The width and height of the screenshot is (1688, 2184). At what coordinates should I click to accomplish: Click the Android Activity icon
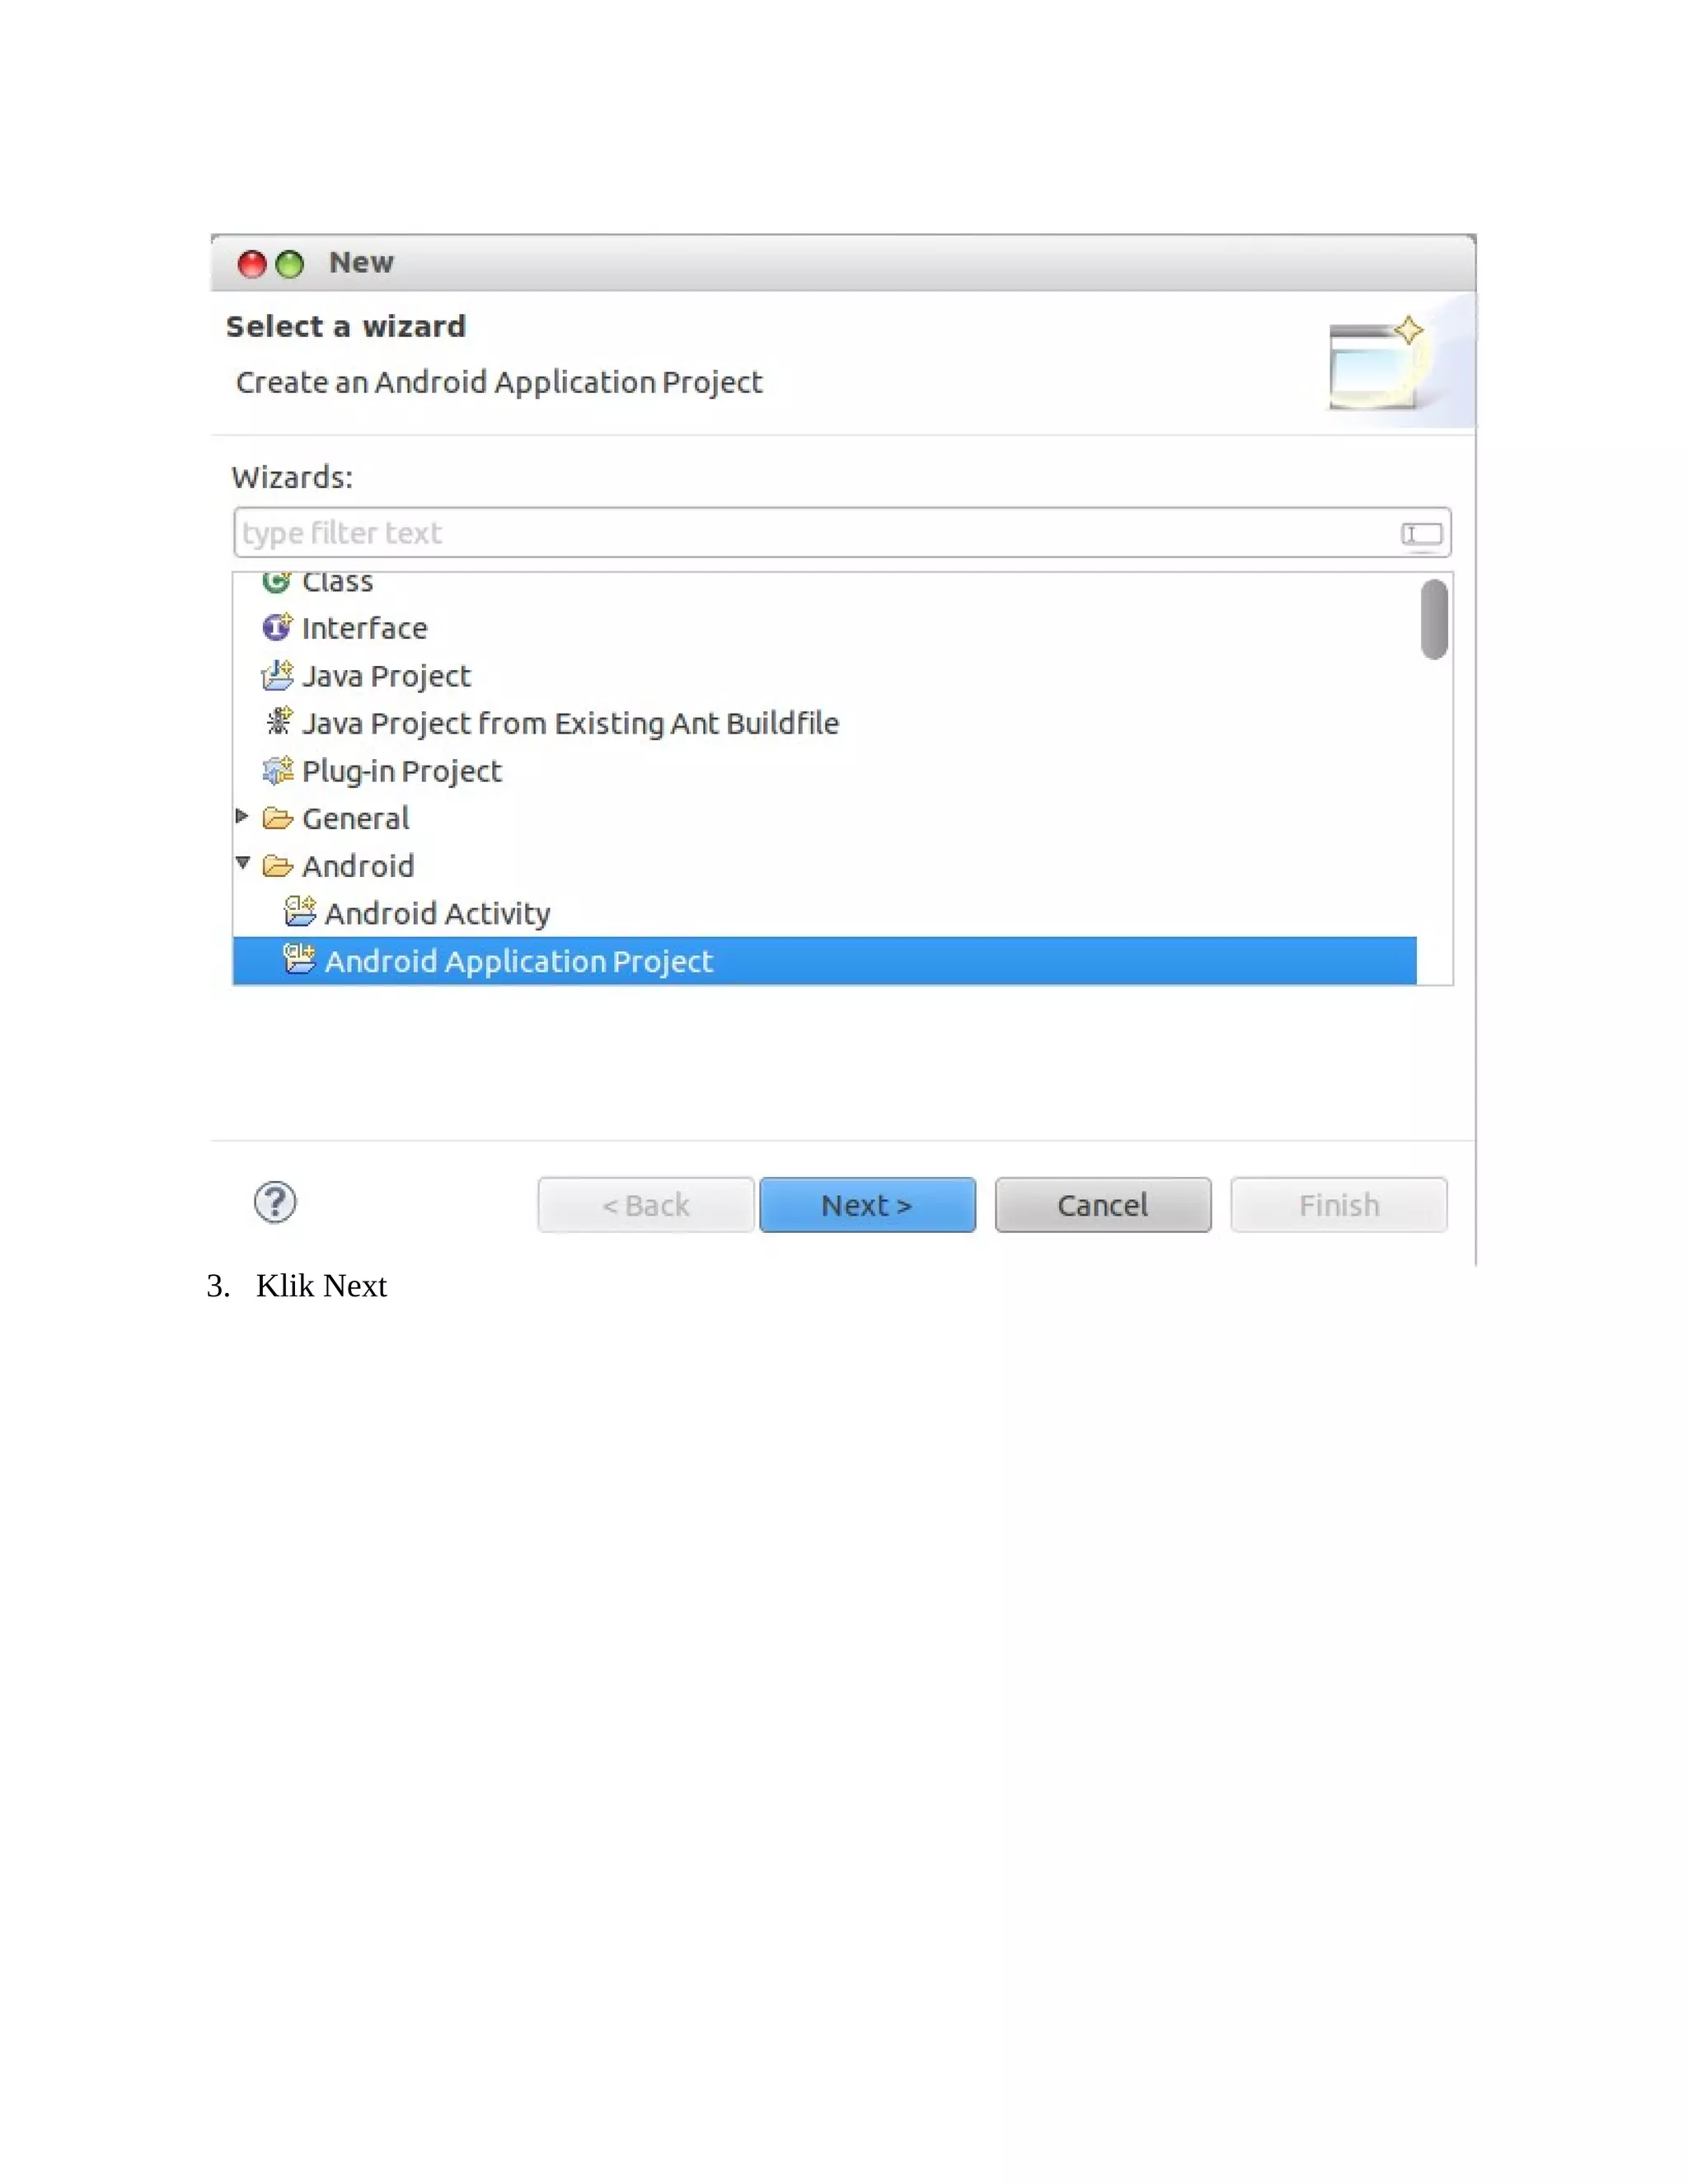coord(300,911)
